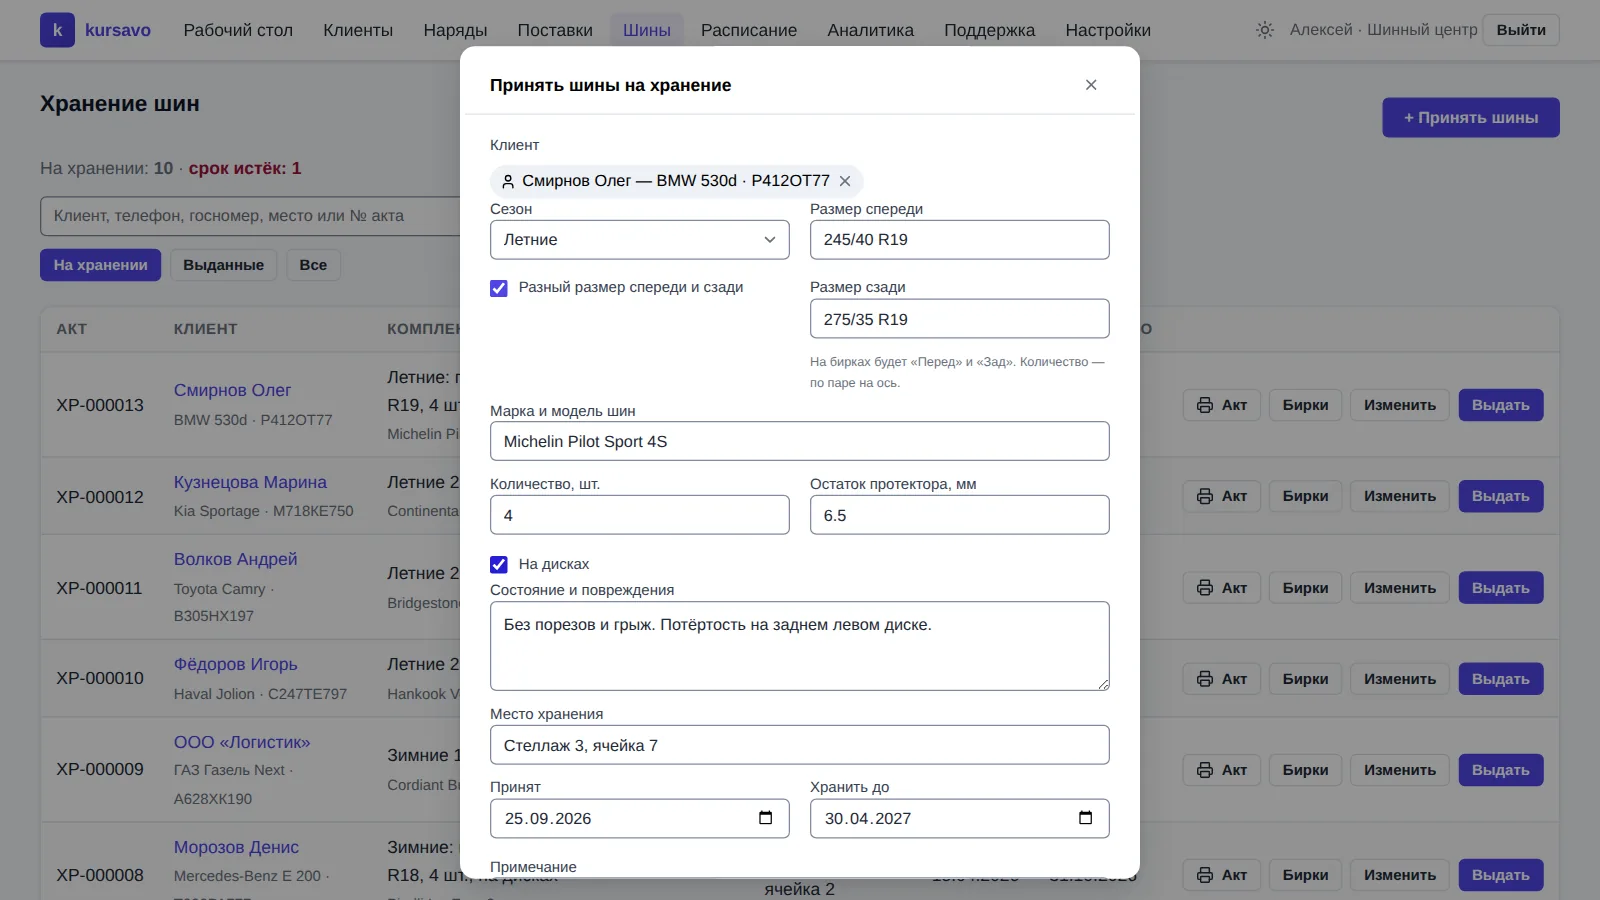1600x900 pixels.
Task: Open the Клиенты menu
Action: pyautogui.click(x=358, y=30)
